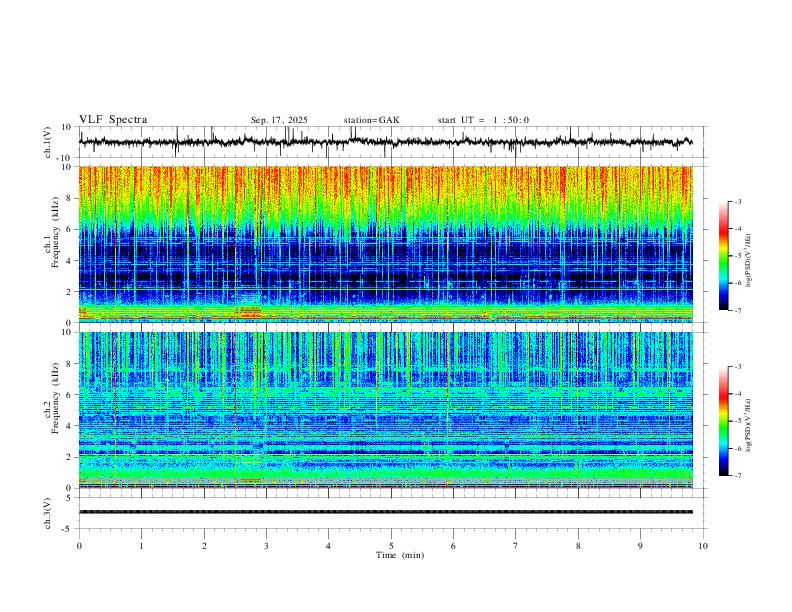Click the "-3" label on lower colorbar
The image size is (792, 612).
737,367
